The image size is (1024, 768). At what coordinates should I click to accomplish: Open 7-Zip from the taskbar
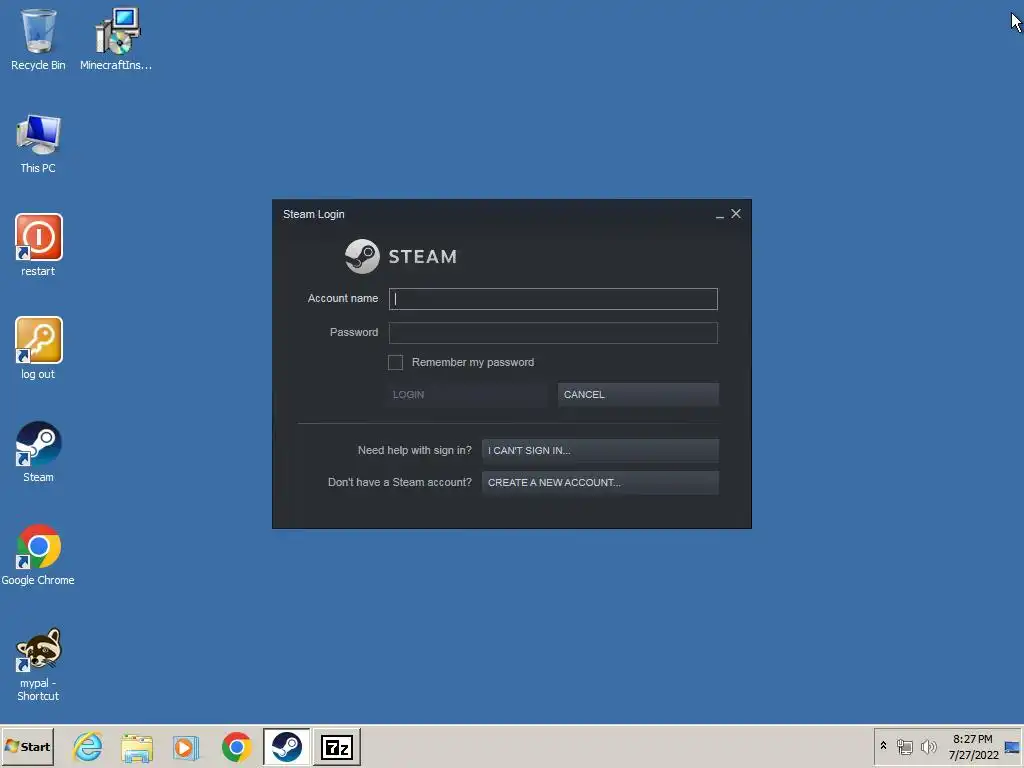pyautogui.click(x=337, y=746)
